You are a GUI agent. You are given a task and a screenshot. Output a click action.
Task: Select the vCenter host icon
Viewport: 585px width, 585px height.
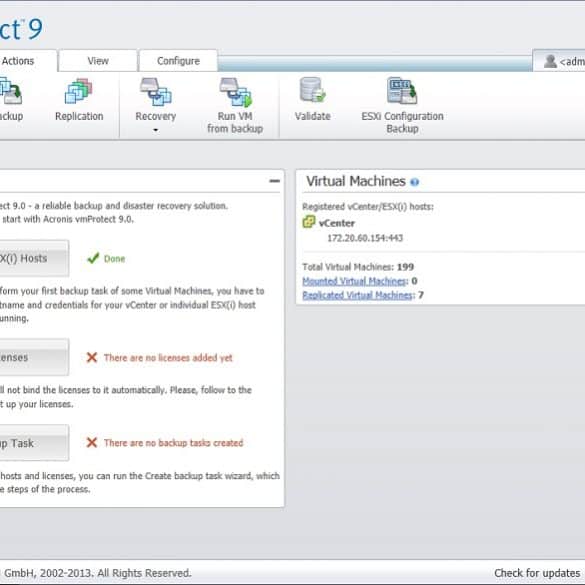click(309, 222)
